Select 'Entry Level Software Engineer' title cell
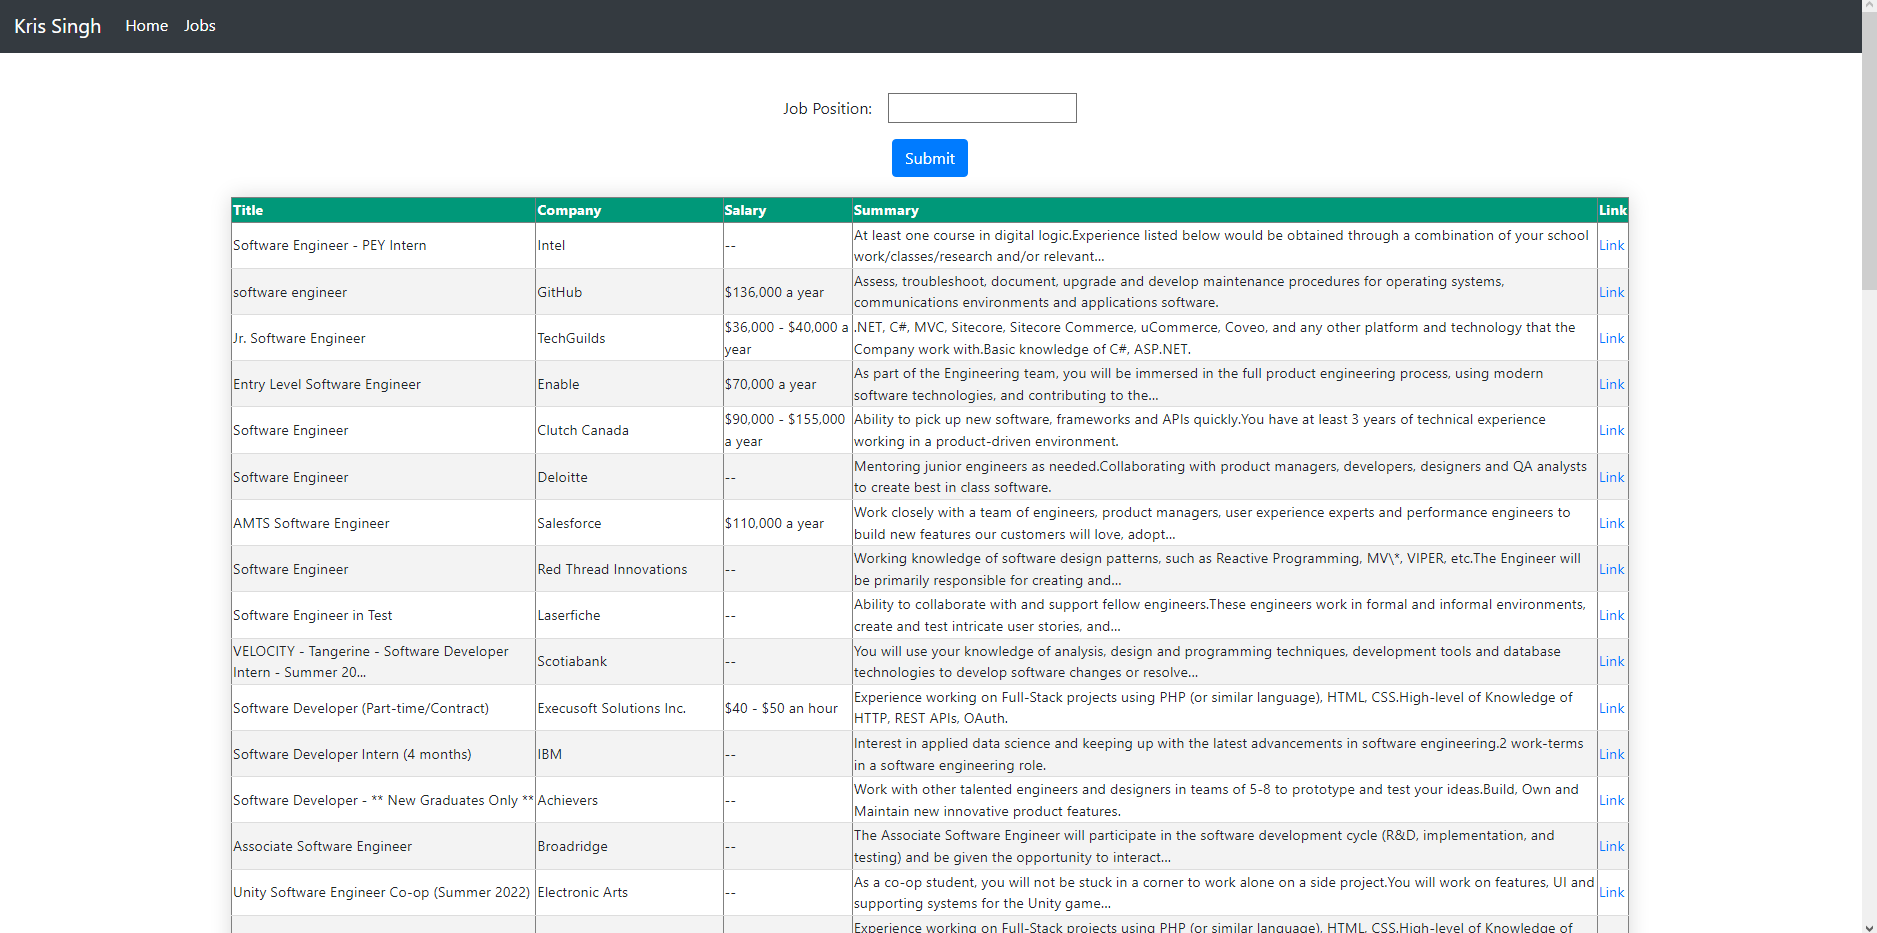 click(x=383, y=384)
